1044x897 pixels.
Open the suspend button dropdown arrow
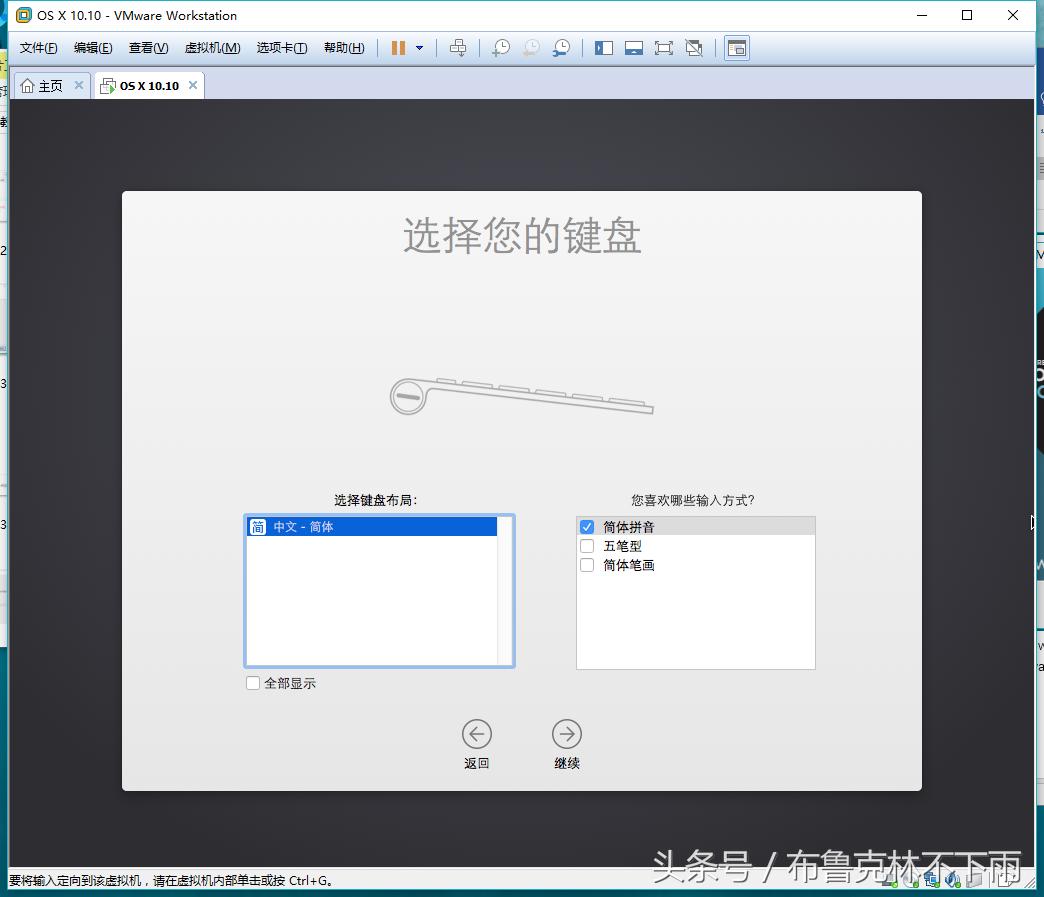click(417, 47)
